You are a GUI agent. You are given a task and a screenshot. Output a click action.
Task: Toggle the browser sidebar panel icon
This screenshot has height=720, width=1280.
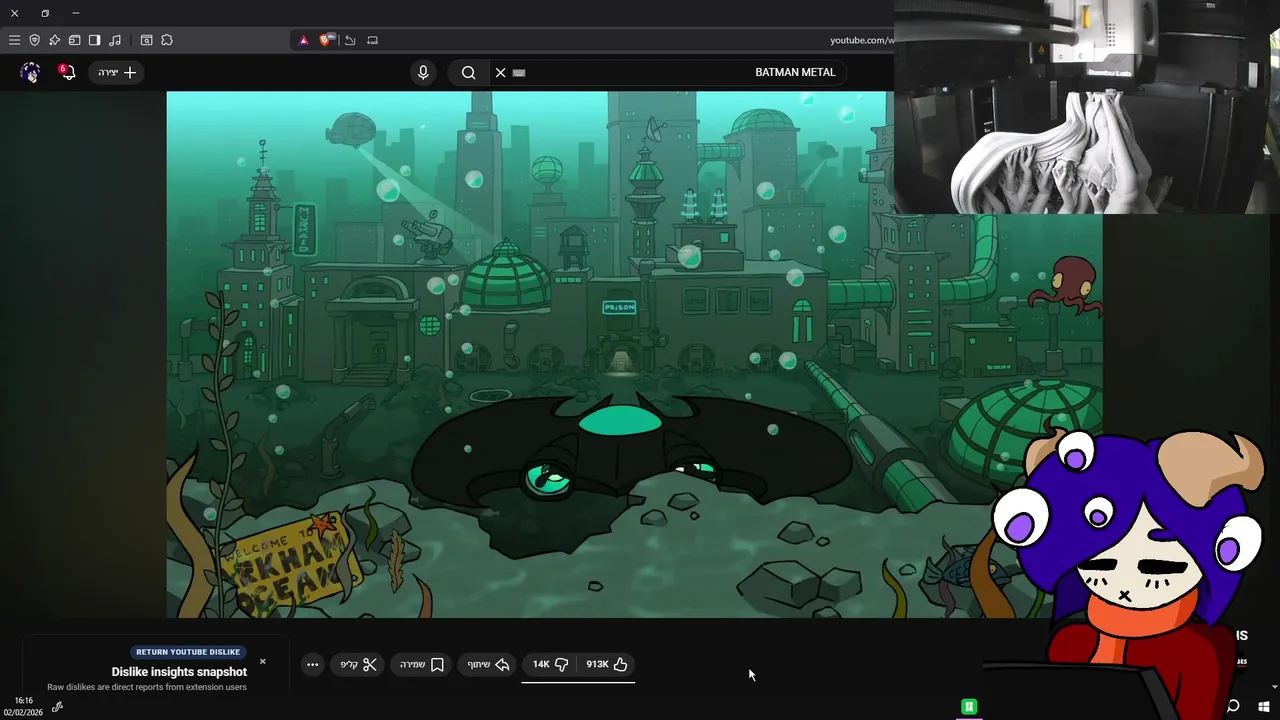click(x=94, y=40)
